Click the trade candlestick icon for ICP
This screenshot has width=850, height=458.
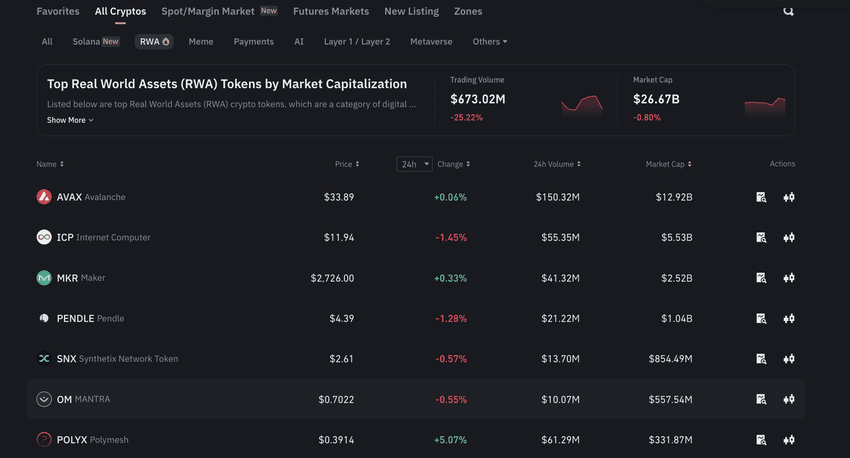[789, 238]
